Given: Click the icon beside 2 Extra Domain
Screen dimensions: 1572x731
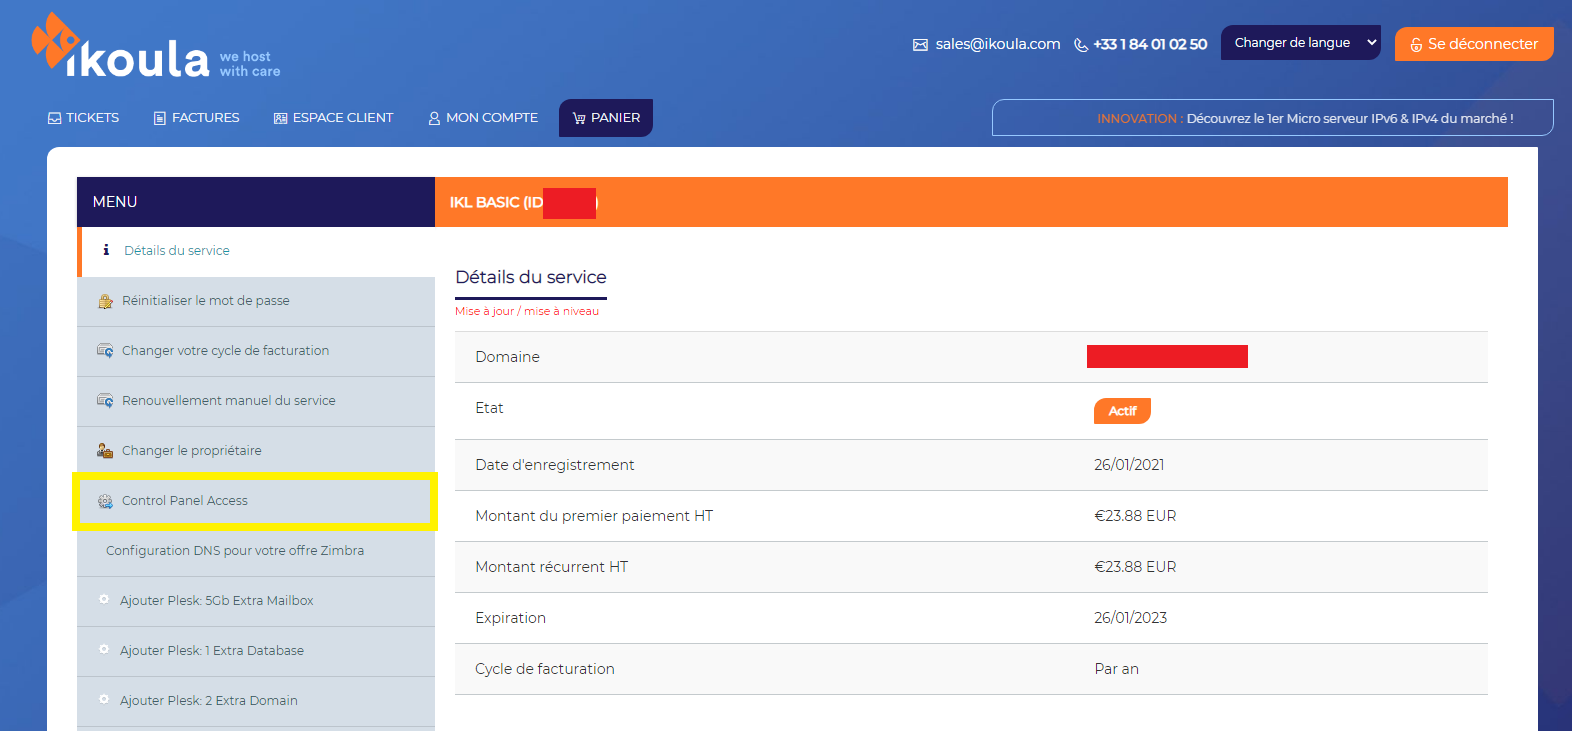Looking at the screenshot, I should point(104,700).
